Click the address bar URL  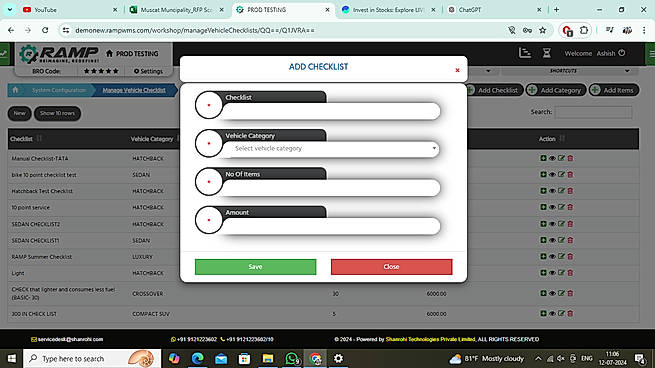point(195,30)
